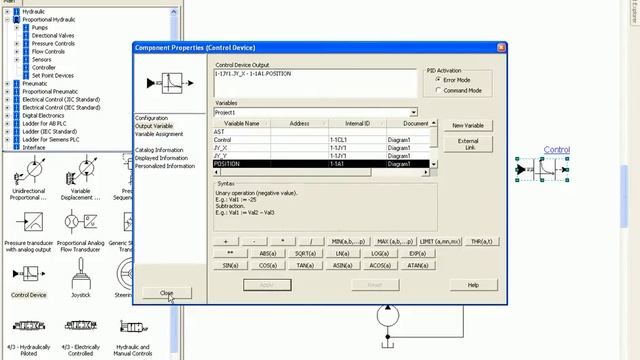
Task: Choose the 4/3 Hydraulically Piloted valve icon
Action: point(29,326)
